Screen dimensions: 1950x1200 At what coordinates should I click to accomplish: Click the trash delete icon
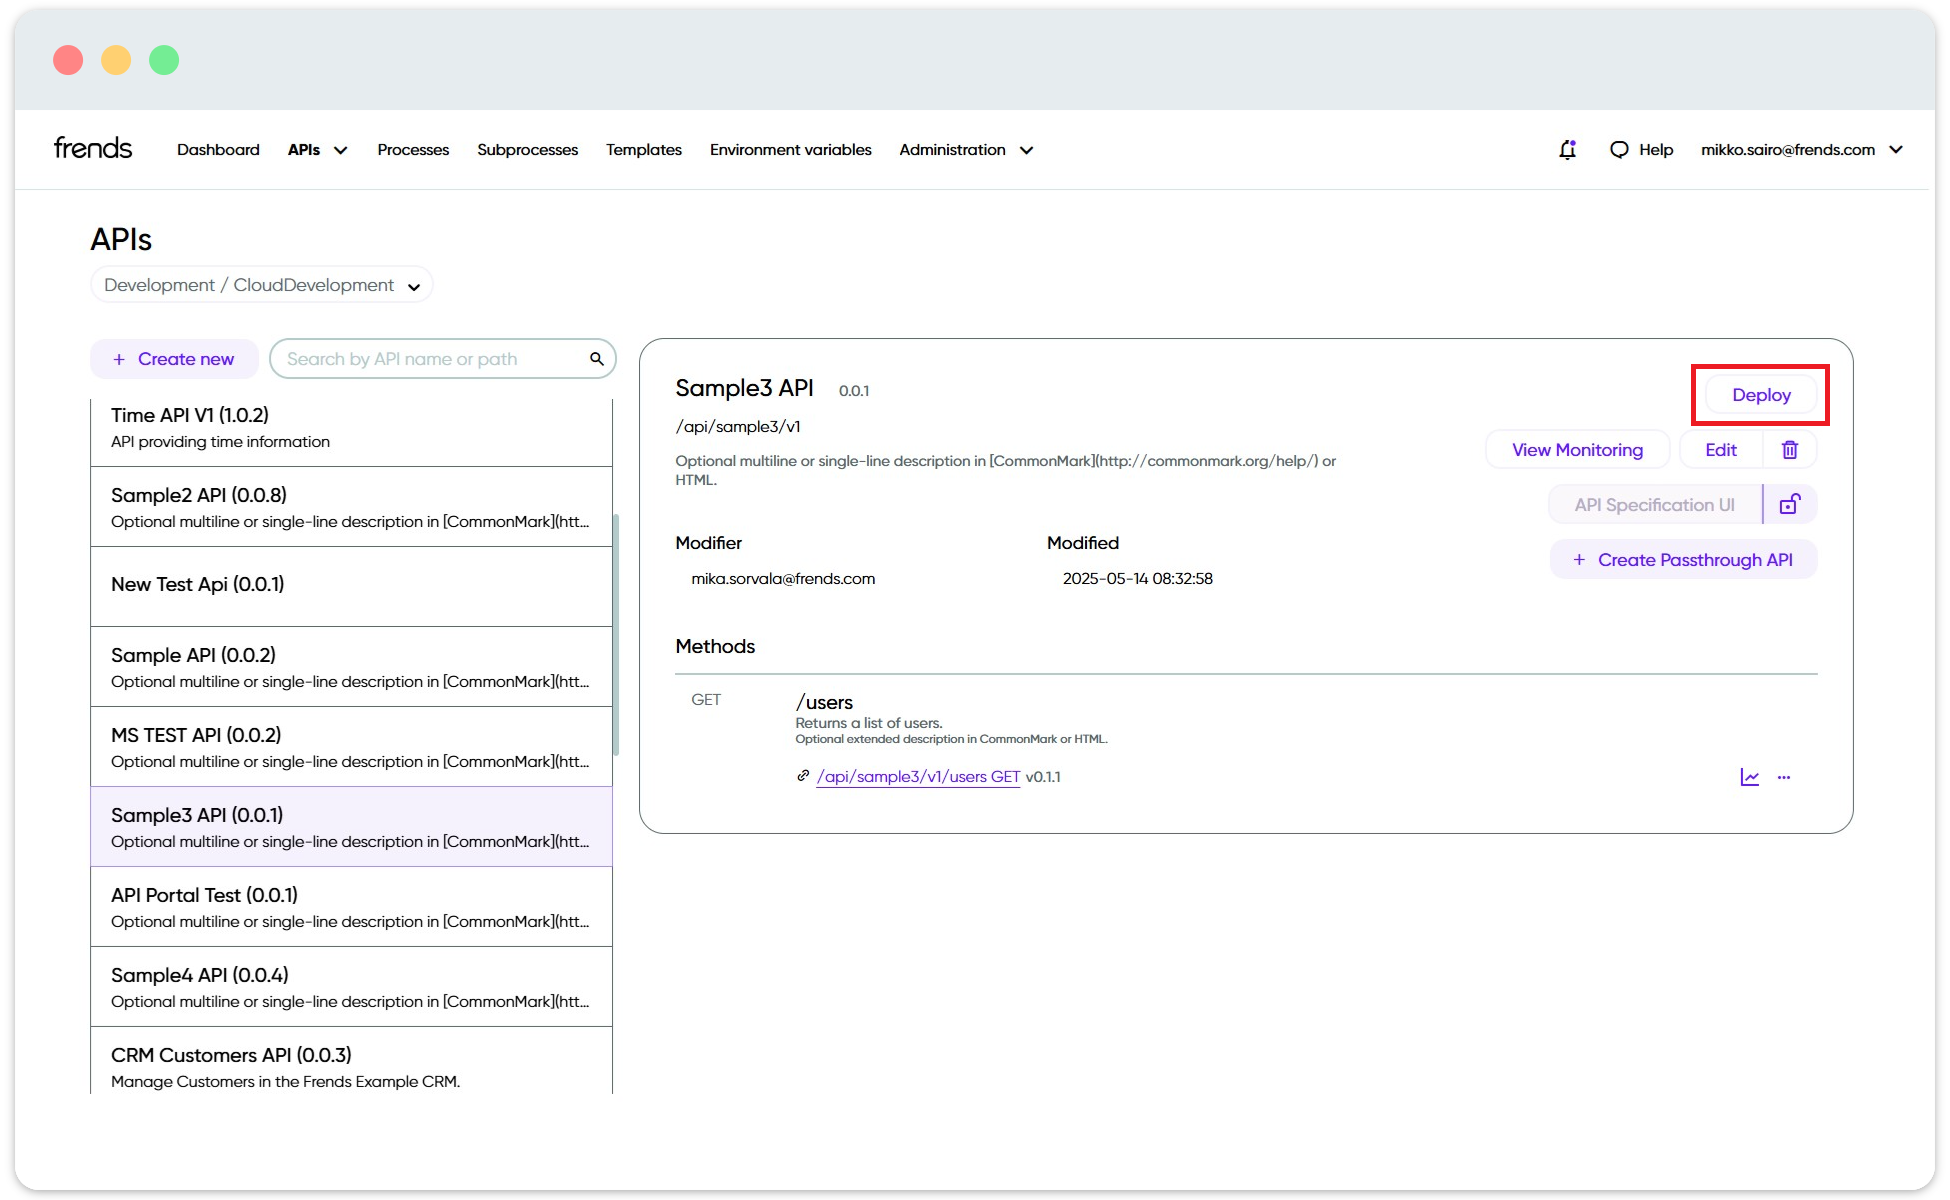pyautogui.click(x=1789, y=450)
